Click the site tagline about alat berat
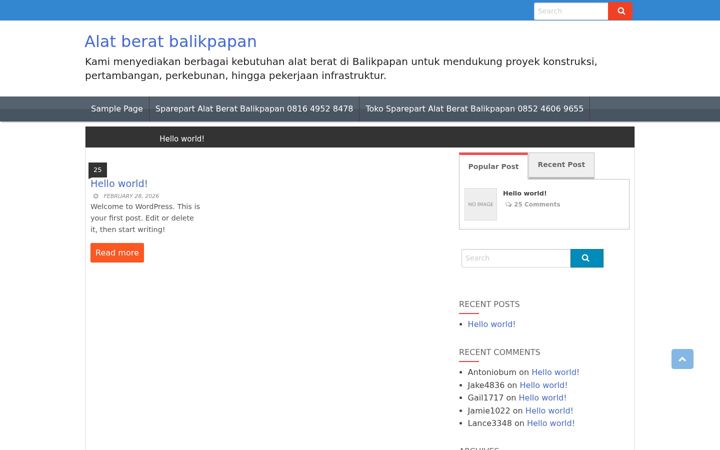Screen dimensions: 720x450 tap(341, 68)
